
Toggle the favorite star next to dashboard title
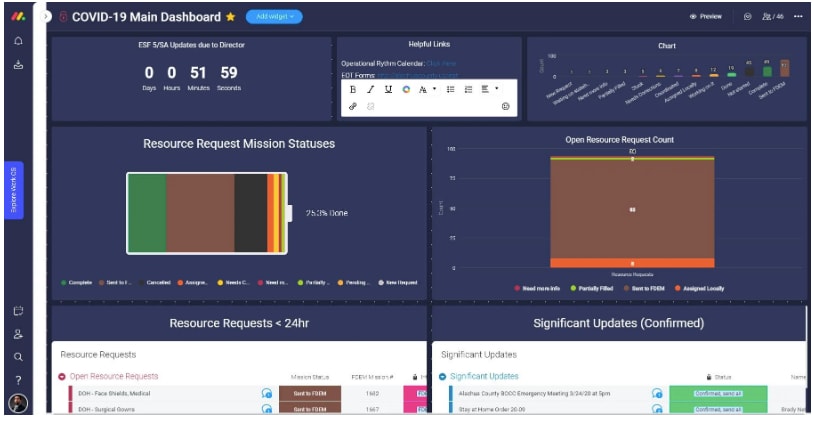[x=230, y=17]
